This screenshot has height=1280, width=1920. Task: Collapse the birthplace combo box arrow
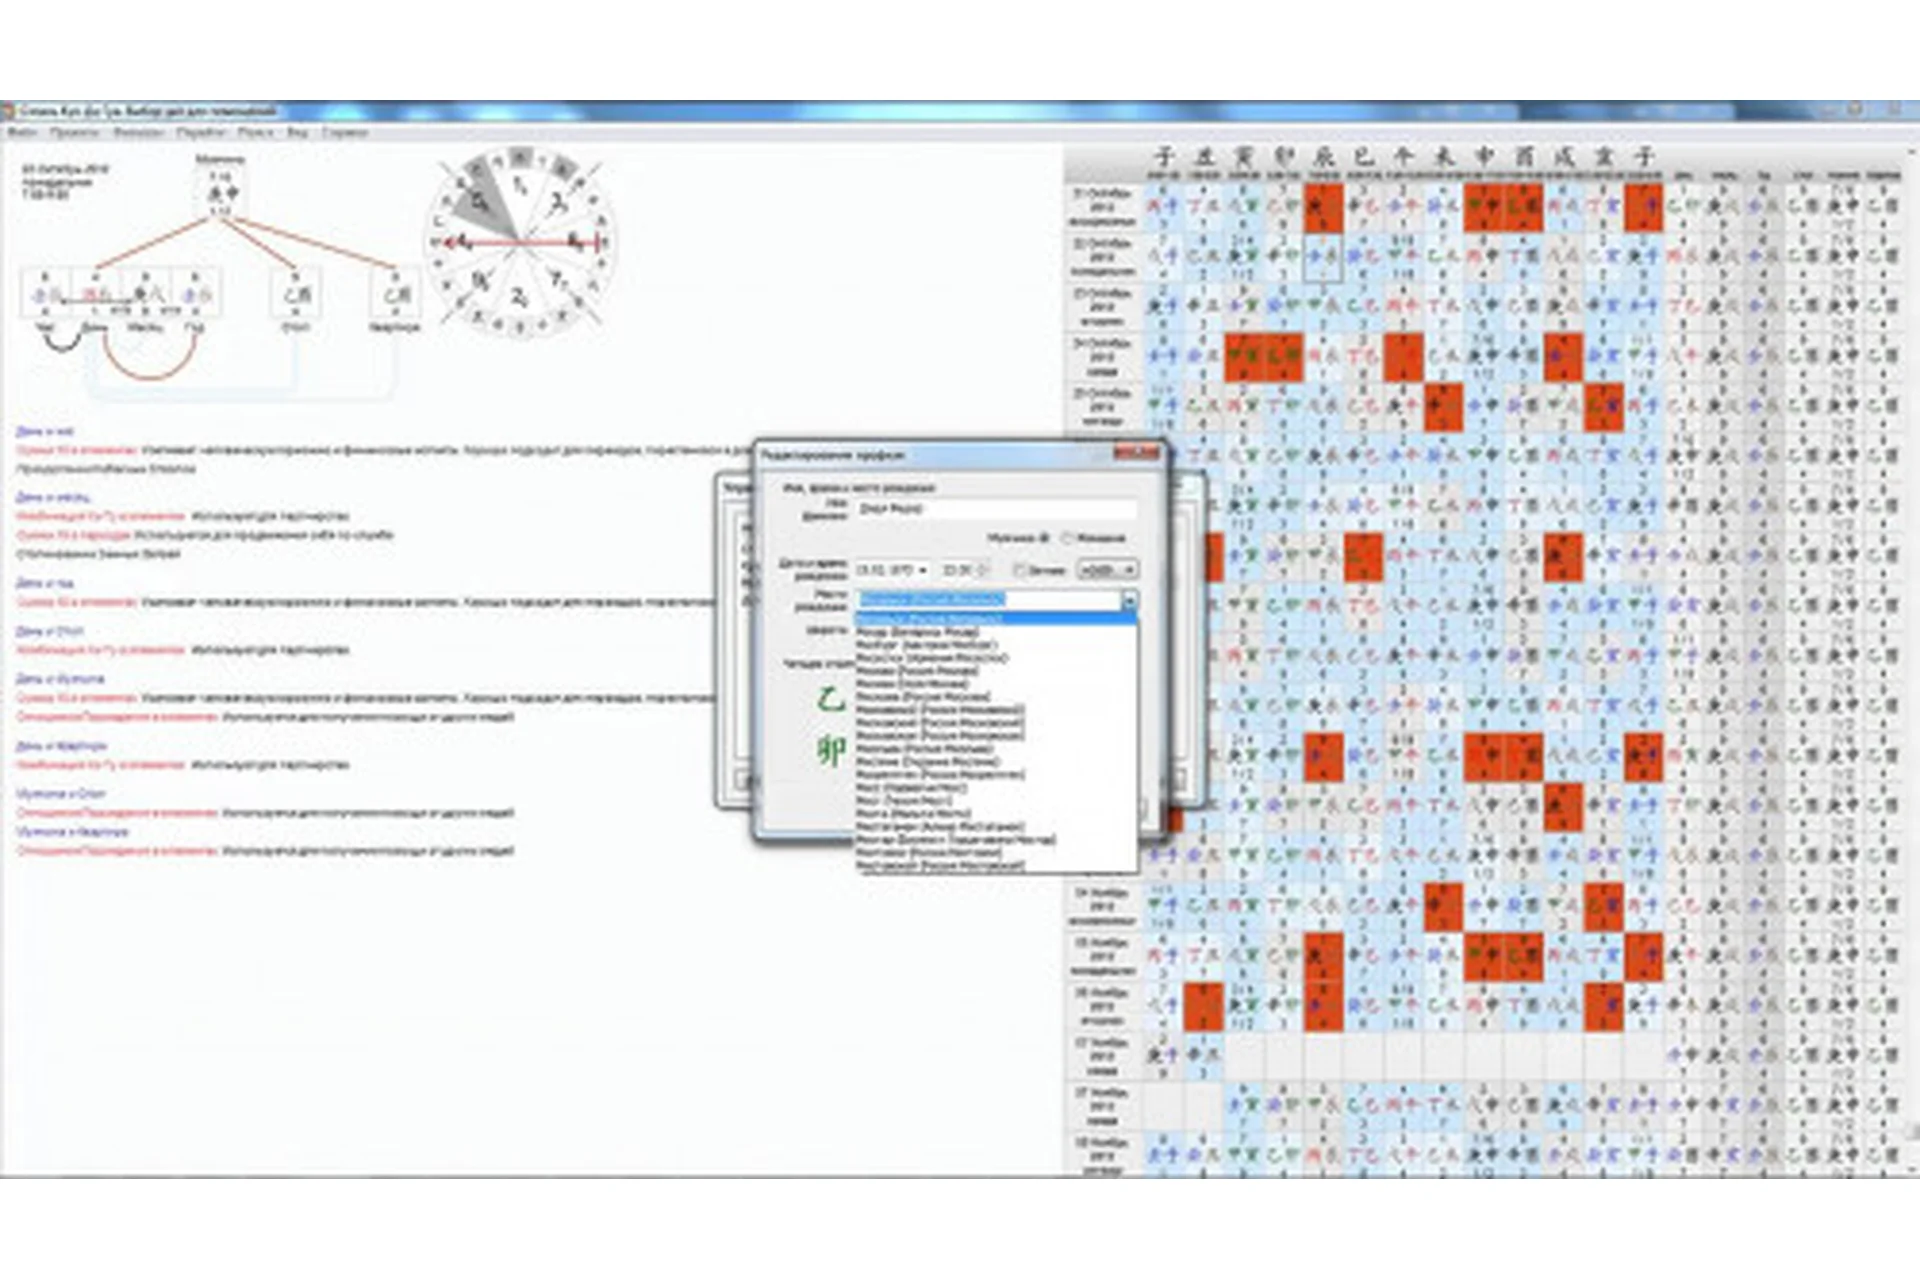(x=1129, y=600)
